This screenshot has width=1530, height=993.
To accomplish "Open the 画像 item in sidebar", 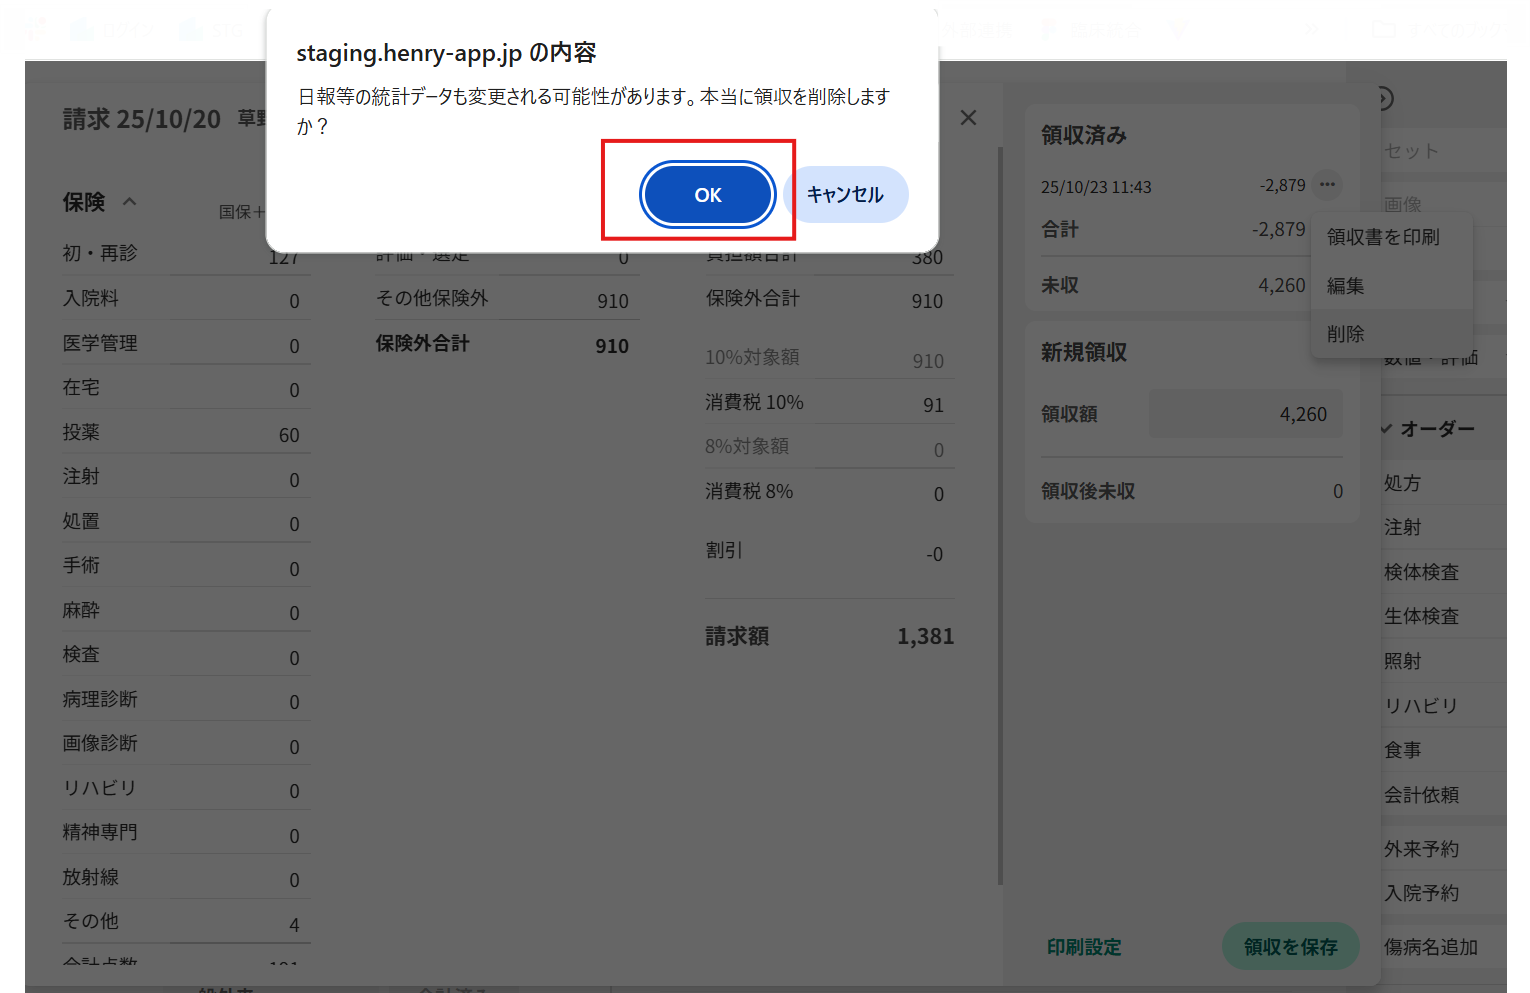I will [x=1402, y=204].
